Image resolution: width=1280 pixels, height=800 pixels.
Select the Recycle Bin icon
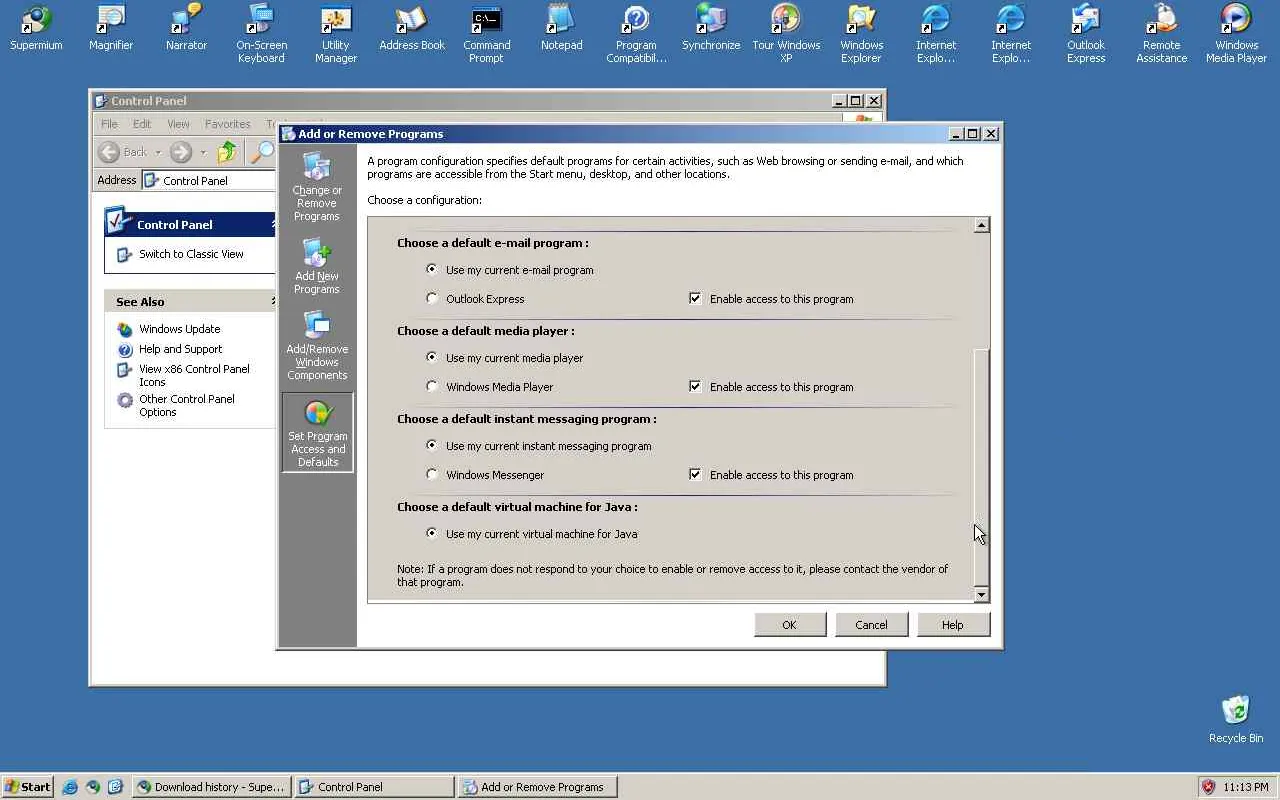click(x=1236, y=719)
